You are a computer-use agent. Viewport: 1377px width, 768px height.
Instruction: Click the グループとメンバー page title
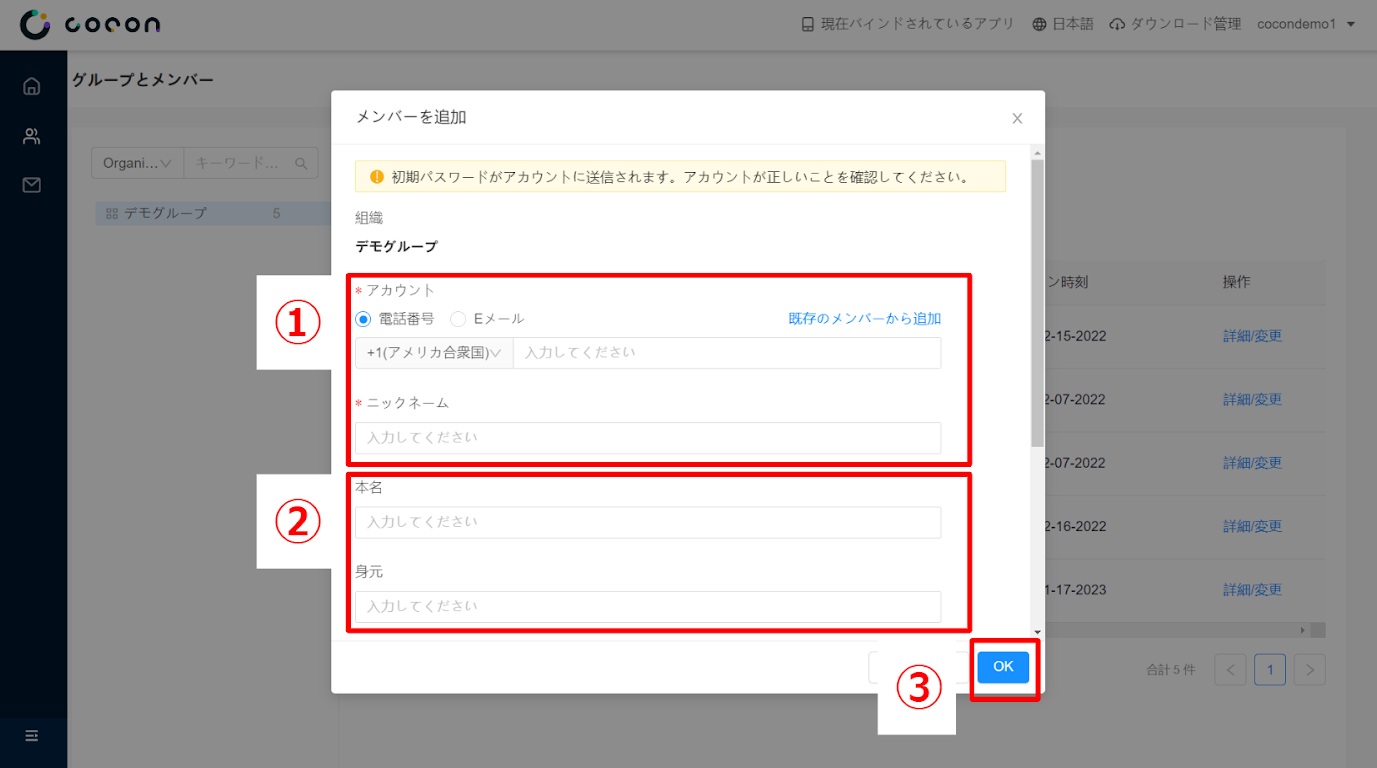coord(142,80)
